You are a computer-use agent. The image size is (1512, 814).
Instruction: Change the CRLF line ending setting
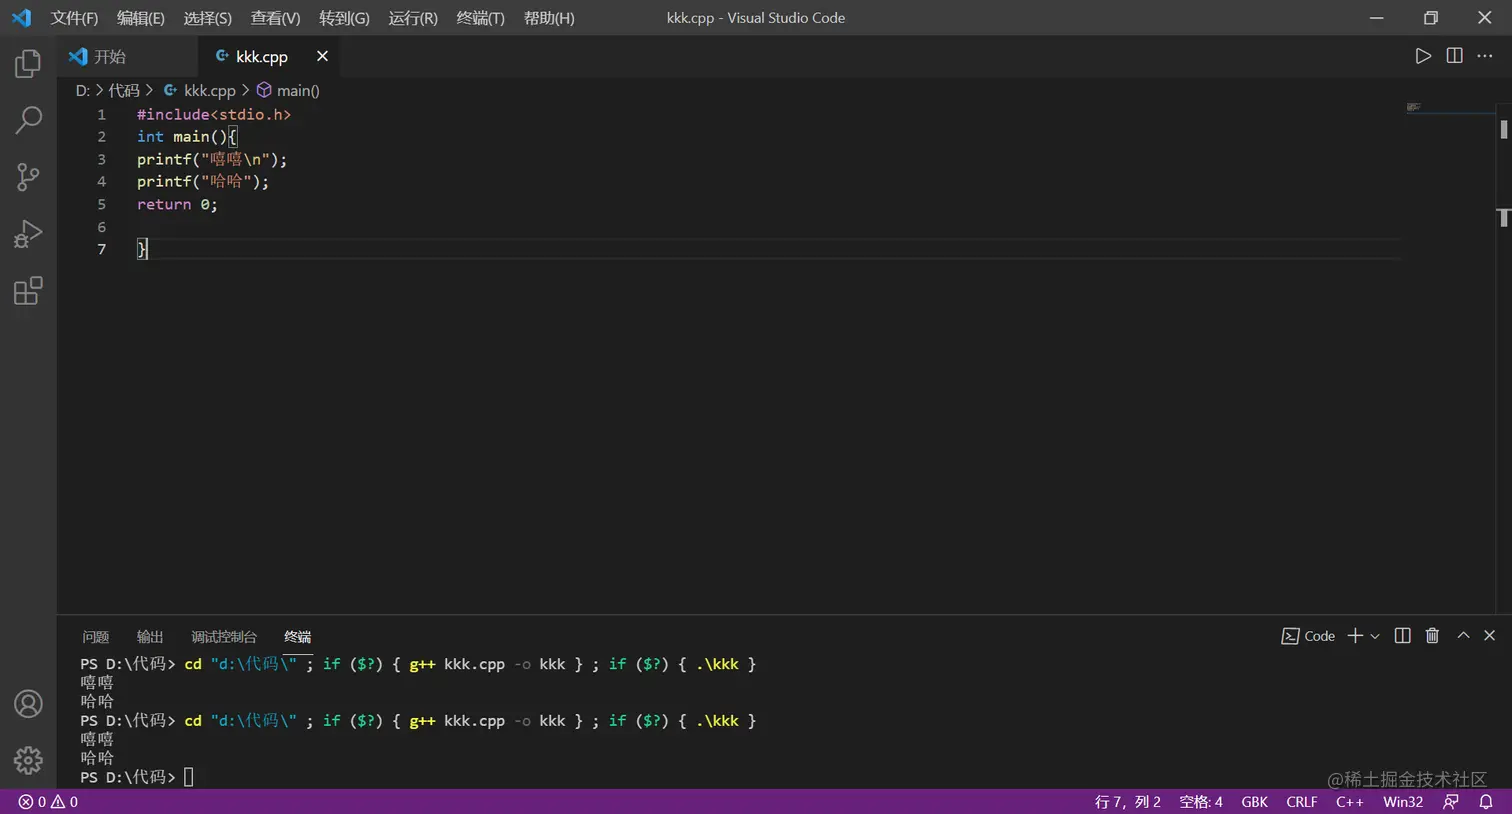[x=1302, y=801]
